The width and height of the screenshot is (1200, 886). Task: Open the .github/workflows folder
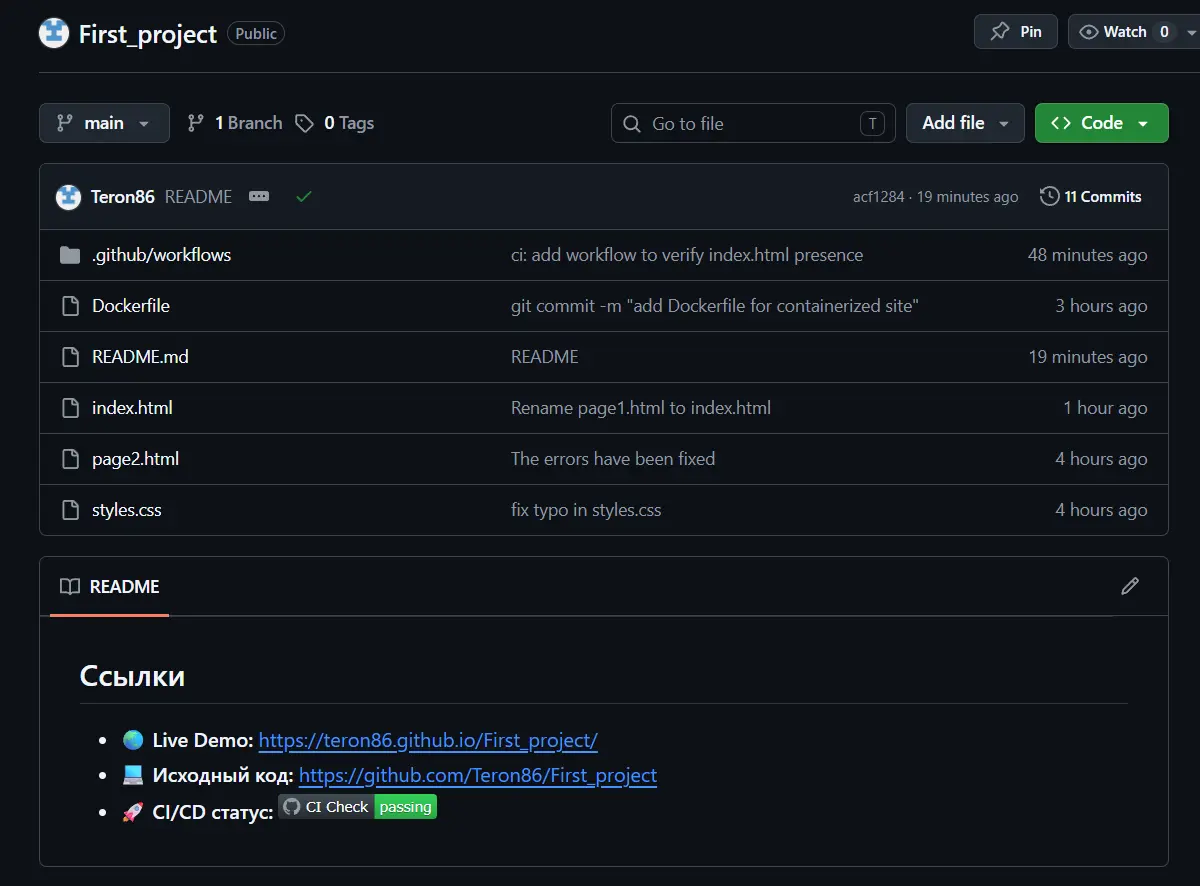[x=161, y=255]
